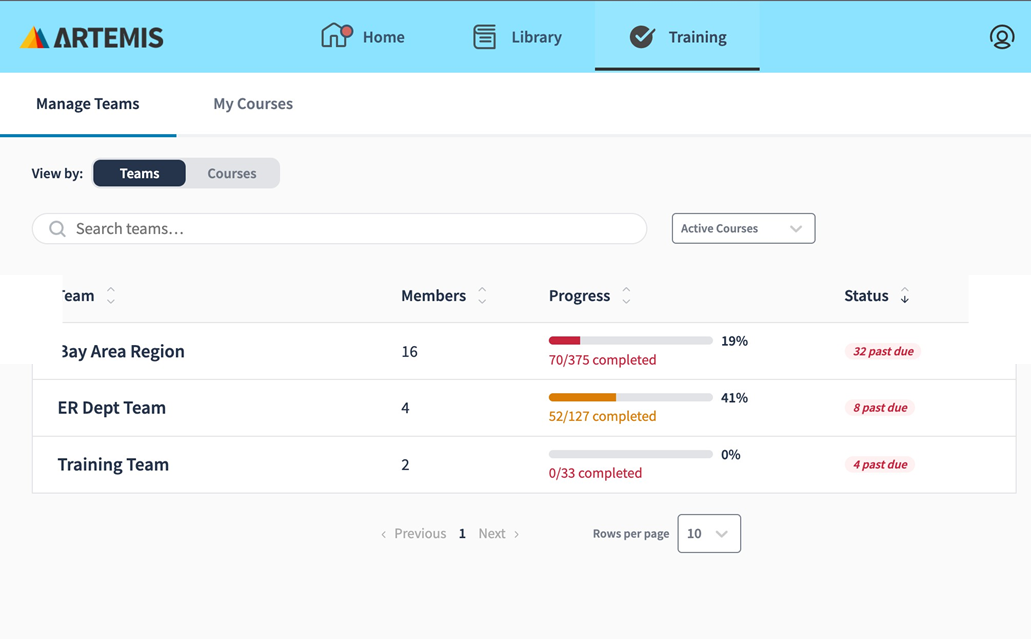1031x639 pixels.
Task: Switch to the My Courses tab
Action: pos(253,104)
